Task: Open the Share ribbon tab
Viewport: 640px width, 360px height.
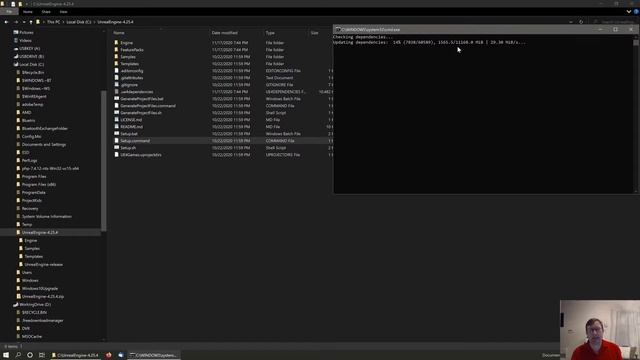Action: click(46, 12)
